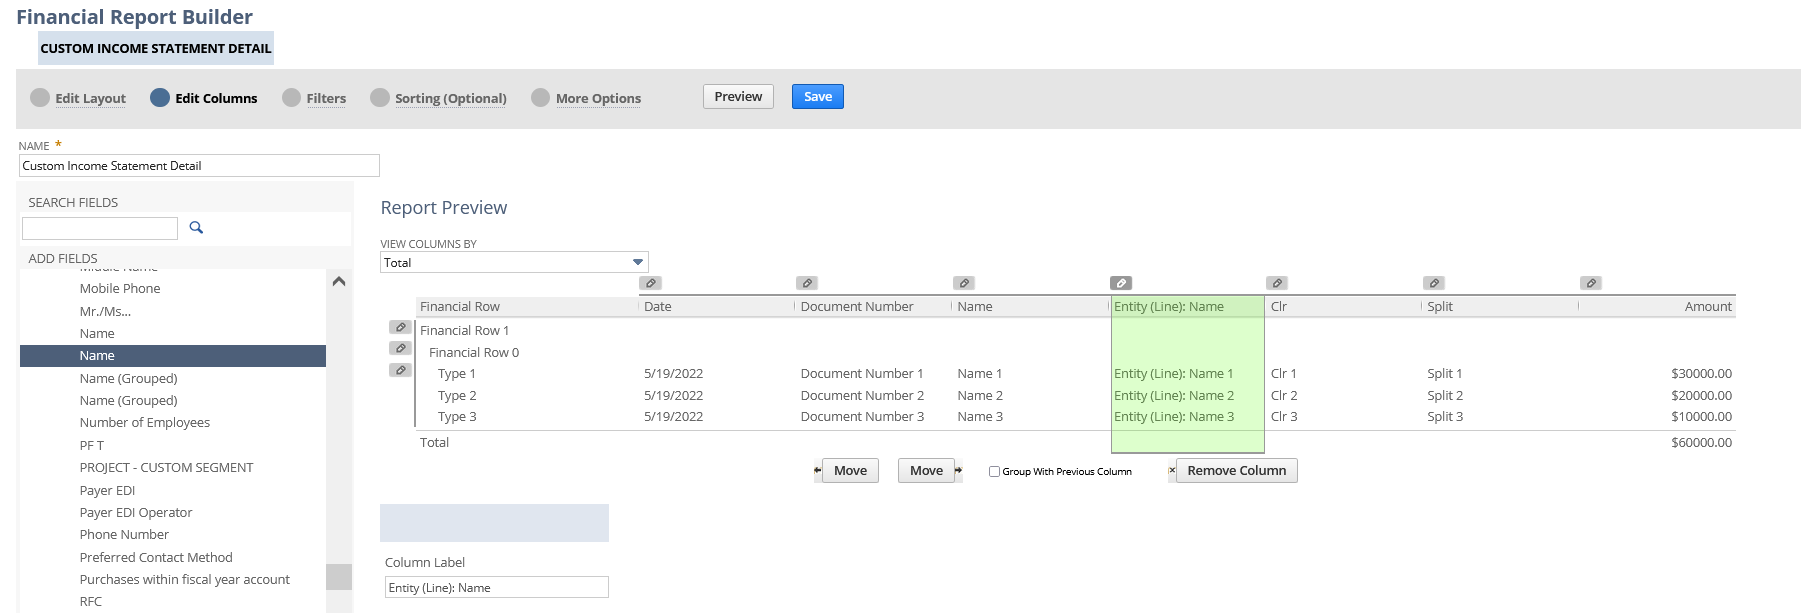Click the edit icon above Date column
Viewport: 1801px width, 613px height.
tap(651, 283)
